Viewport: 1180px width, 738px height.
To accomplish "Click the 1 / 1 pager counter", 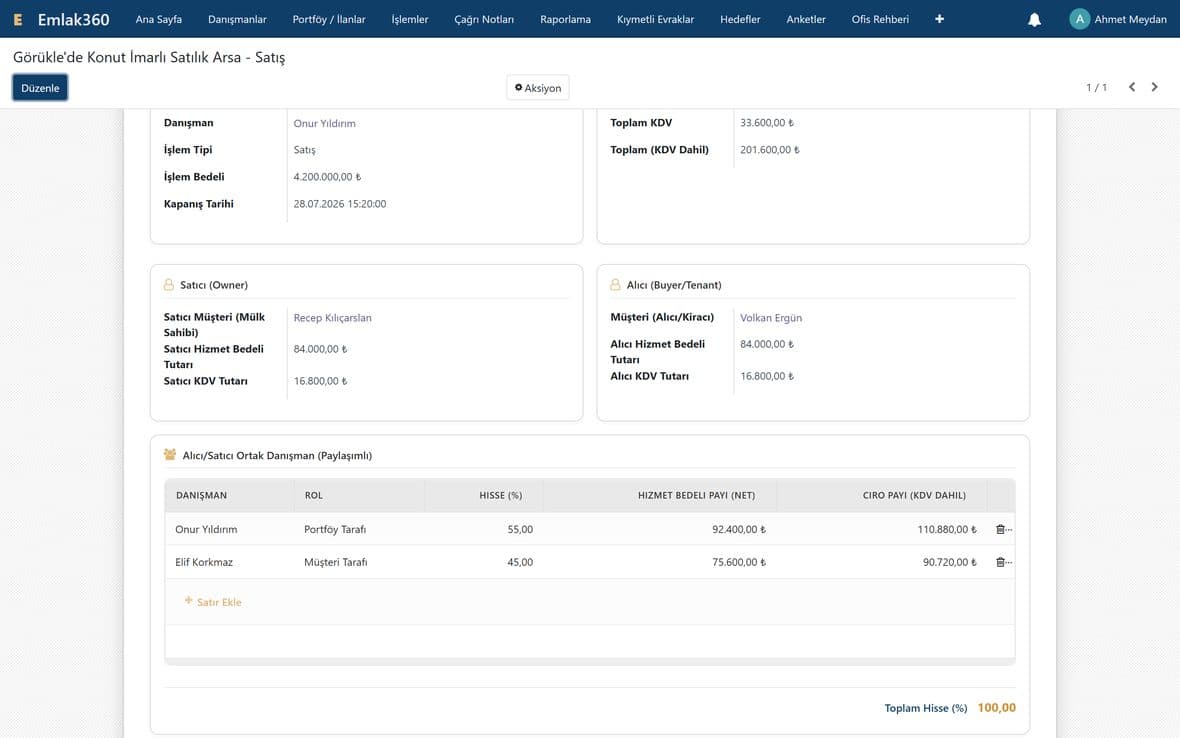I will tap(1096, 88).
